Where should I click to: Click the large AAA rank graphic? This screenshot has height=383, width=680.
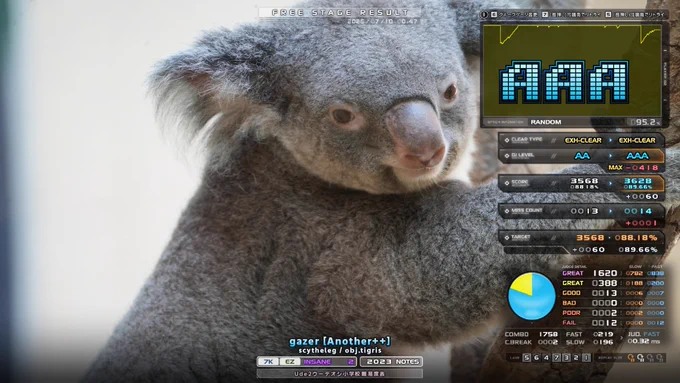click(563, 82)
